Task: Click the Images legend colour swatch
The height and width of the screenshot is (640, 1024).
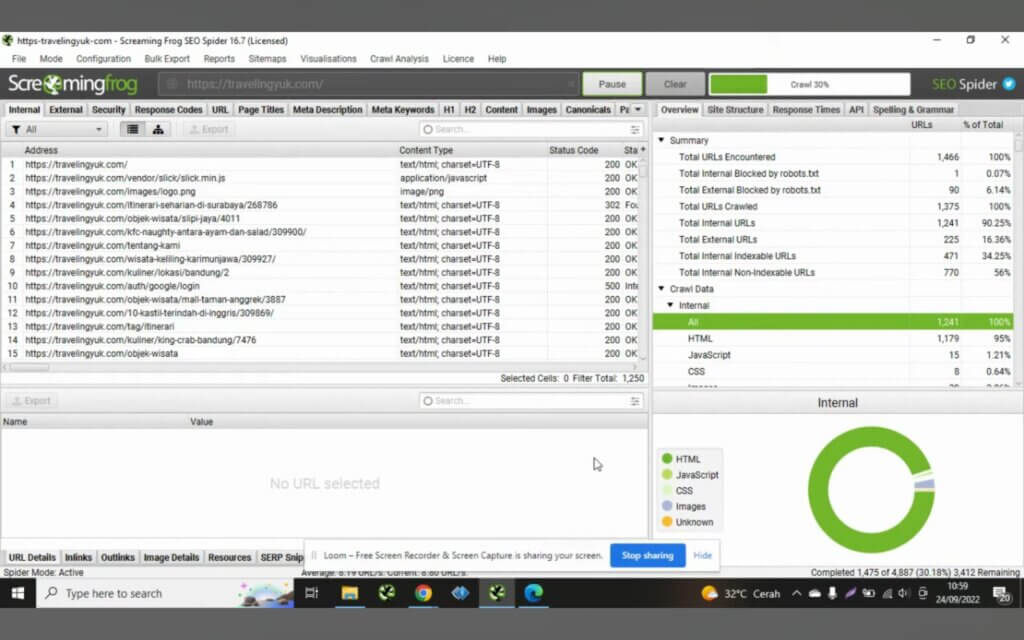Action: [x=667, y=505]
